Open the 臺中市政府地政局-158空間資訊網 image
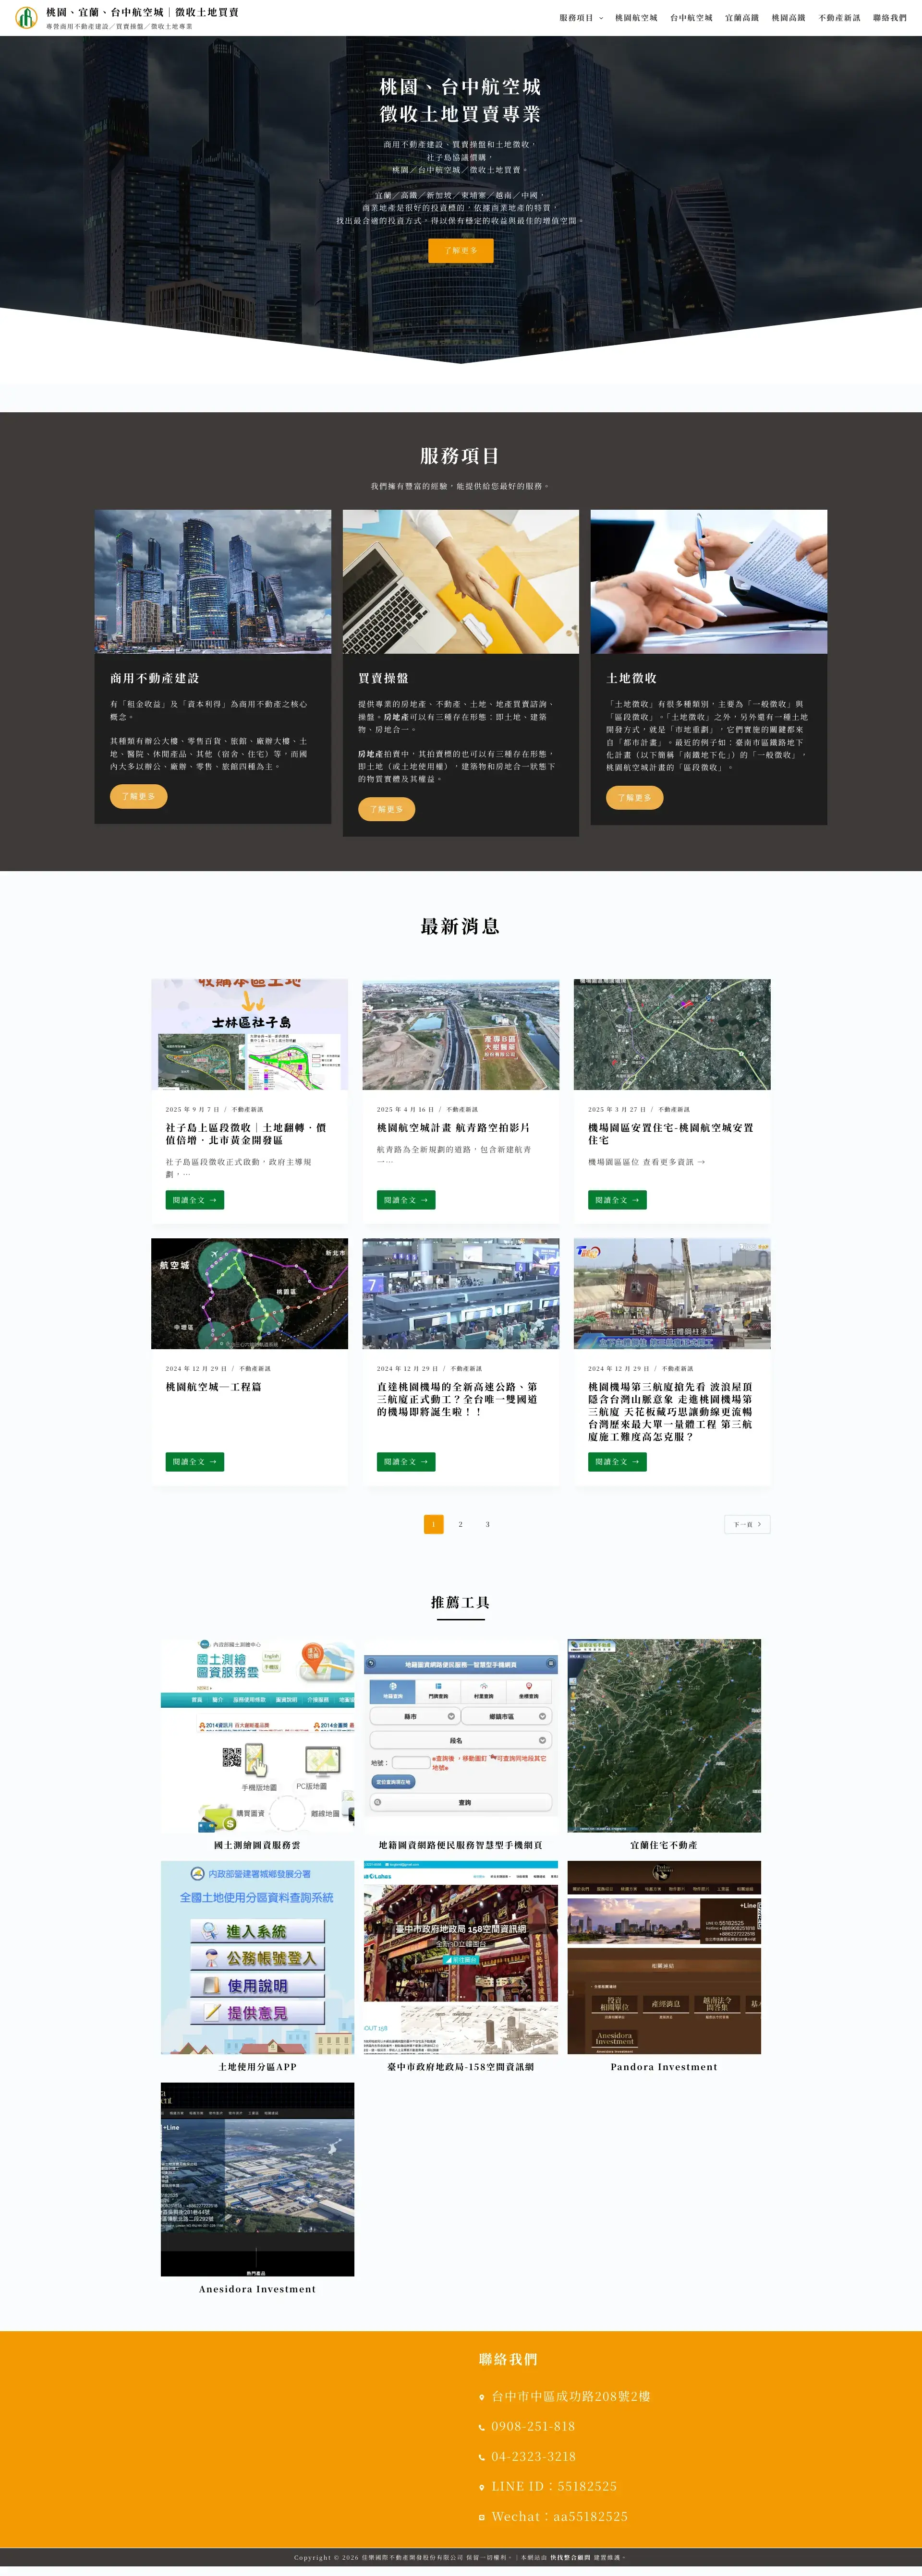 (x=461, y=1957)
